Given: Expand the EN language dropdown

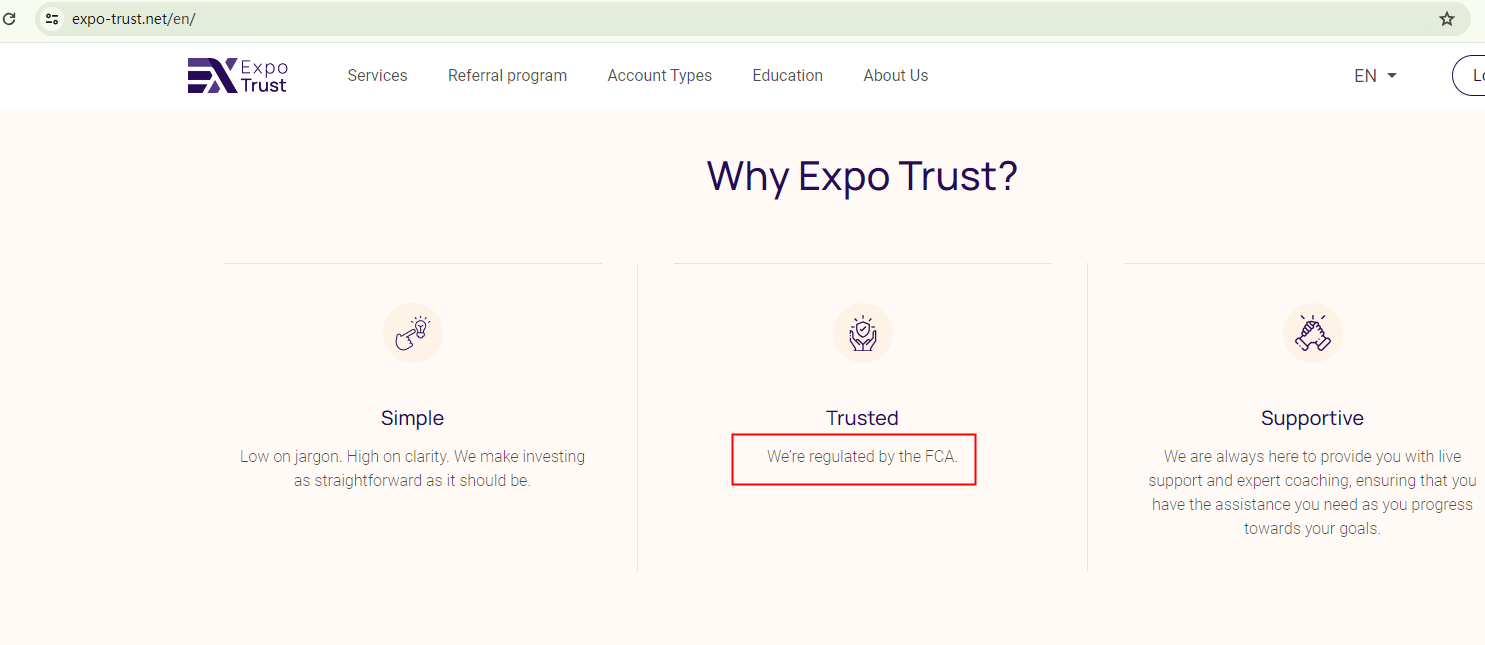Looking at the screenshot, I should (1376, 76).
